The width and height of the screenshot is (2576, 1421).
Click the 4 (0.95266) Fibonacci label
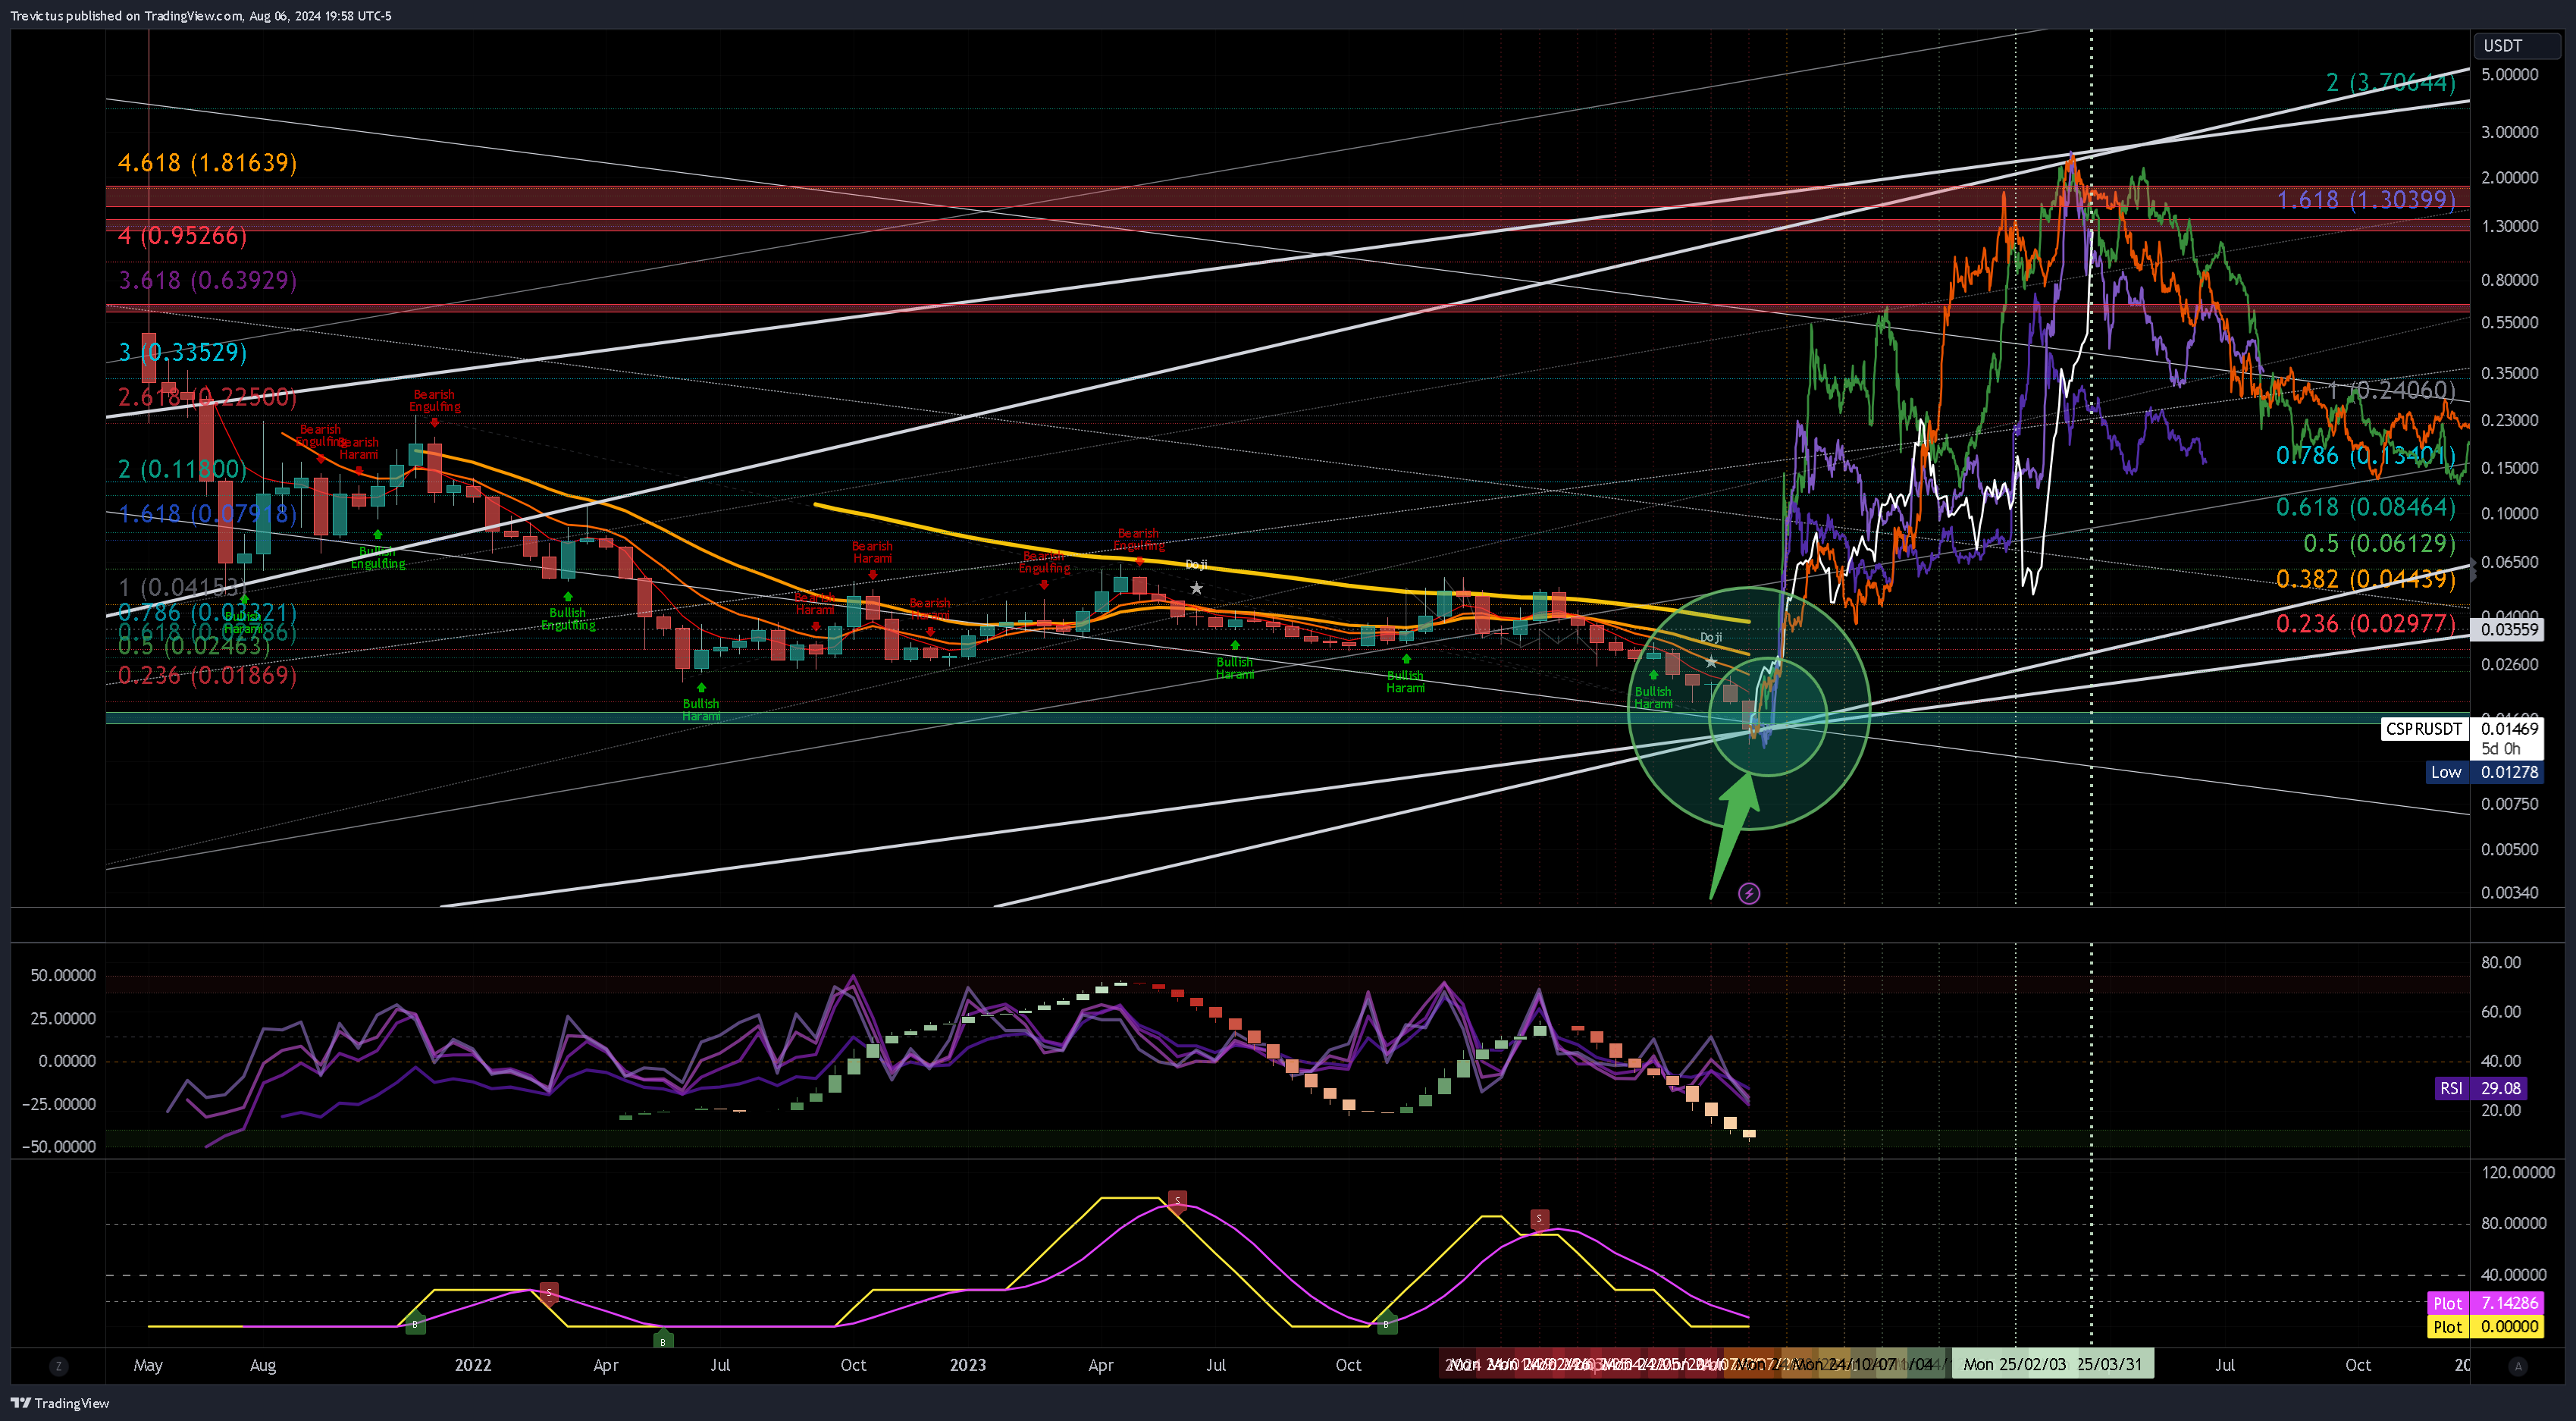coord(182,235)
